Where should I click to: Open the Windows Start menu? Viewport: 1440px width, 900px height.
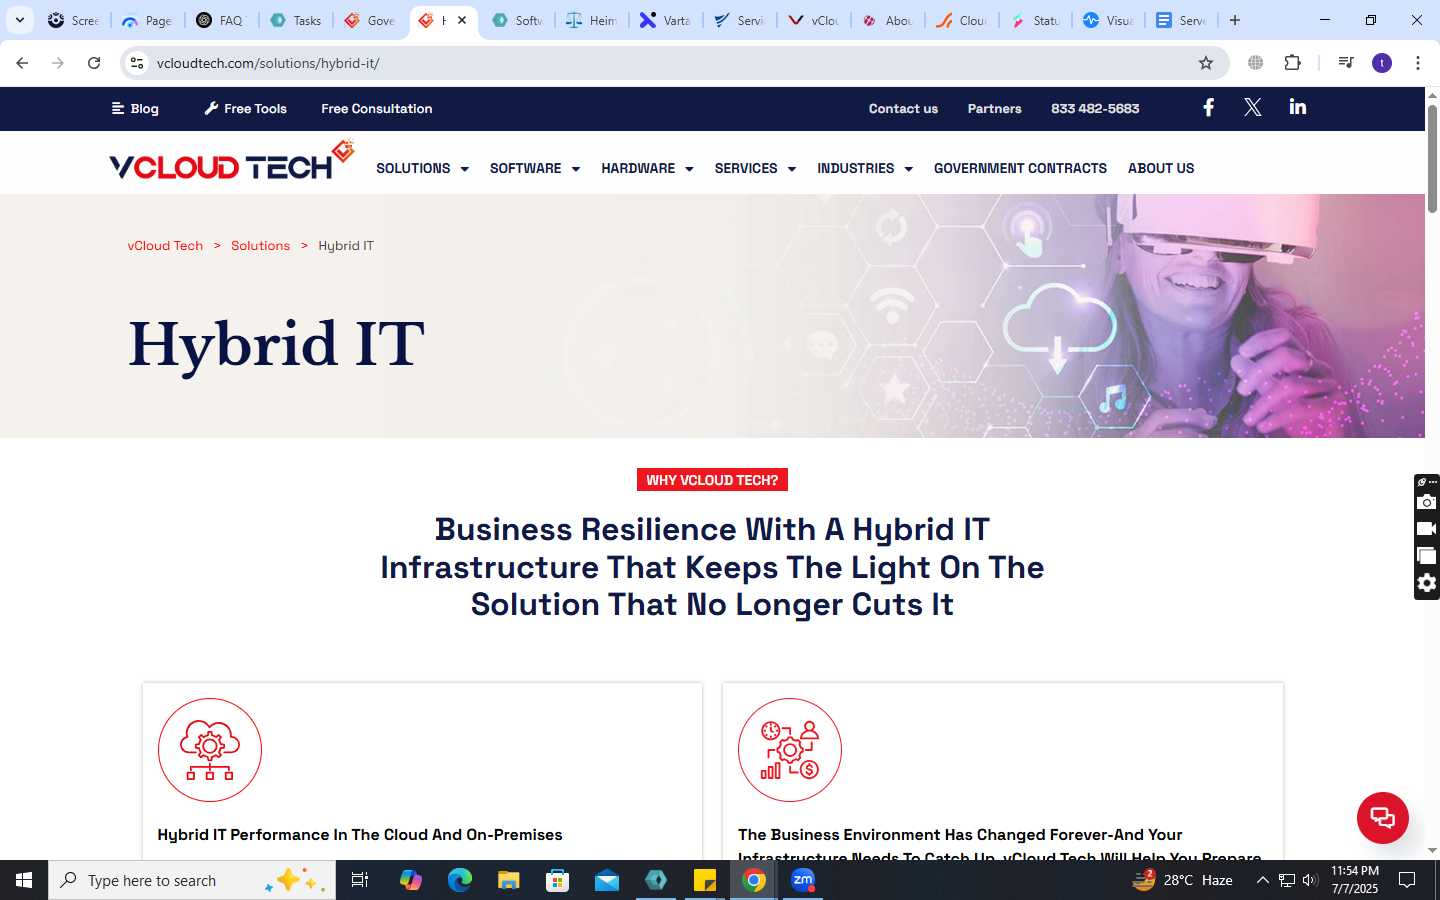[24, 880]
